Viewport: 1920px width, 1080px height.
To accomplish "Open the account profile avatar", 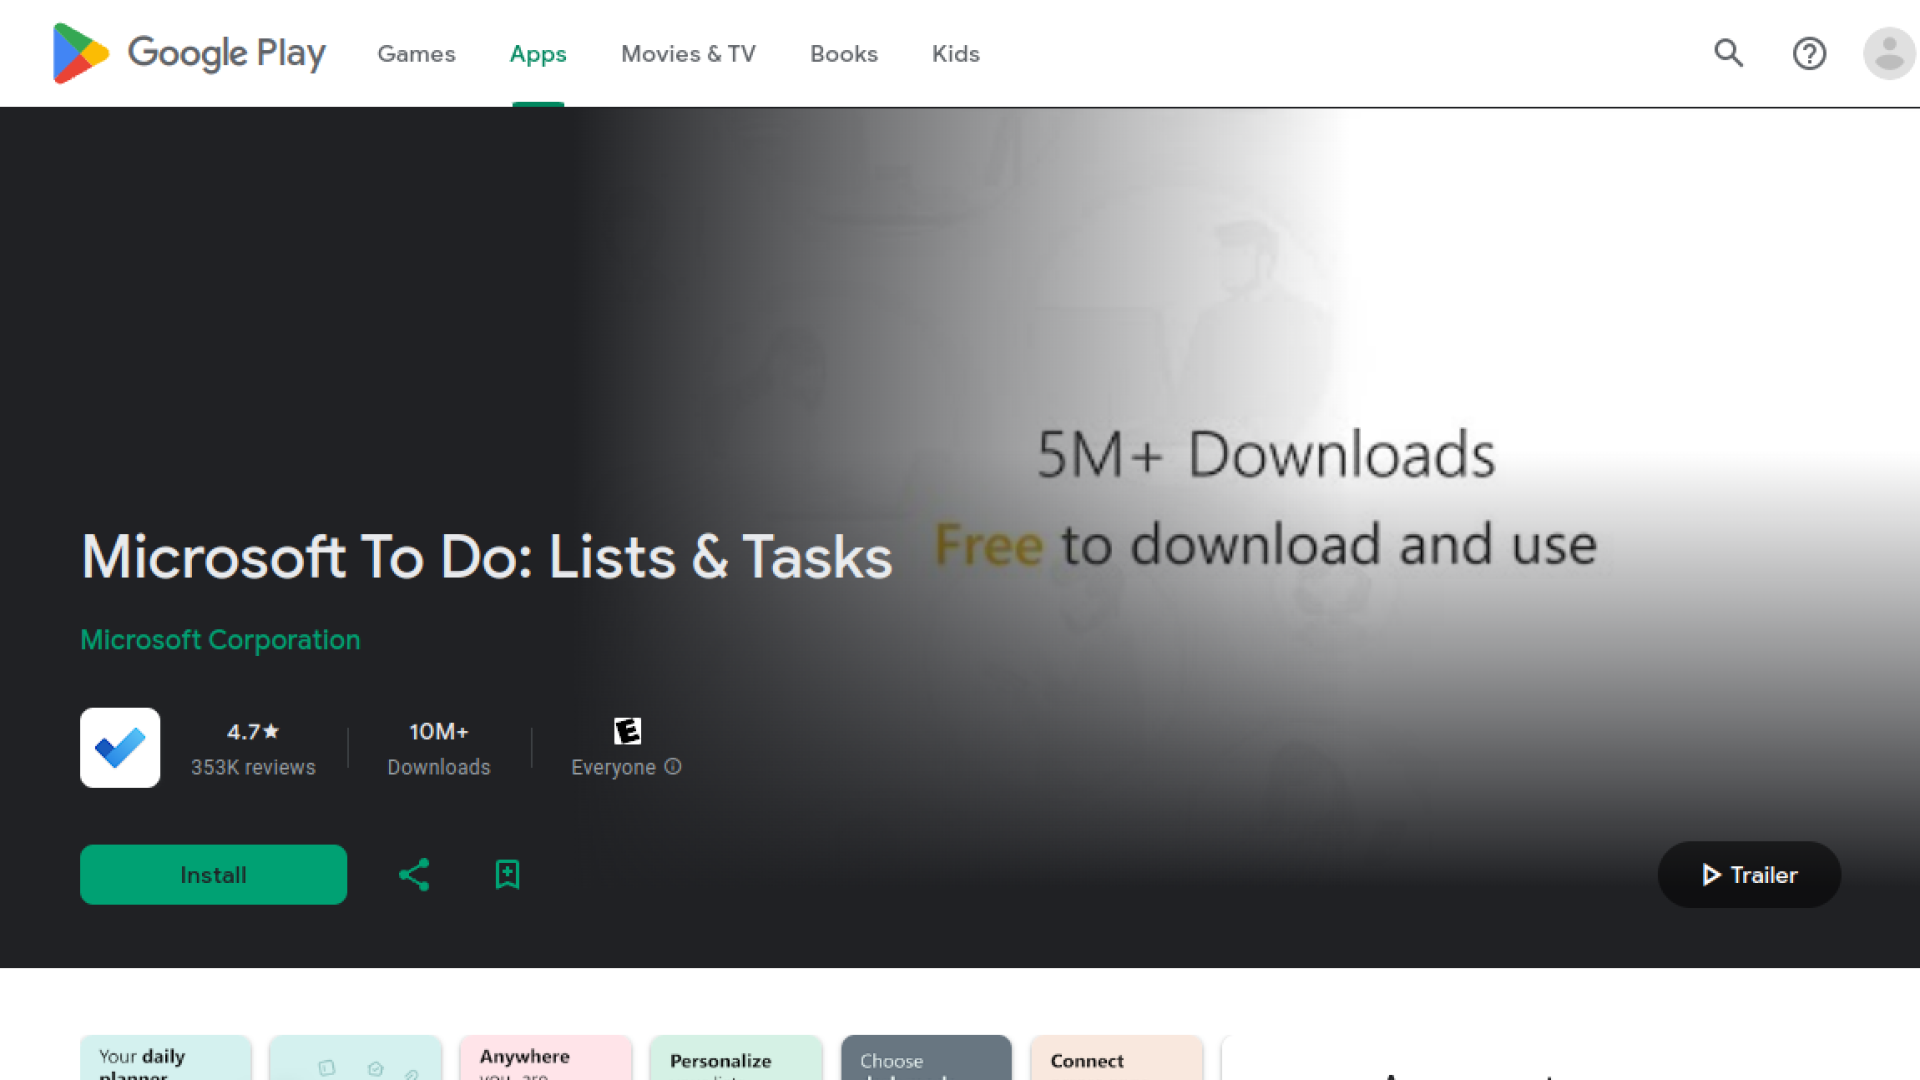I will click(1888, 53).
